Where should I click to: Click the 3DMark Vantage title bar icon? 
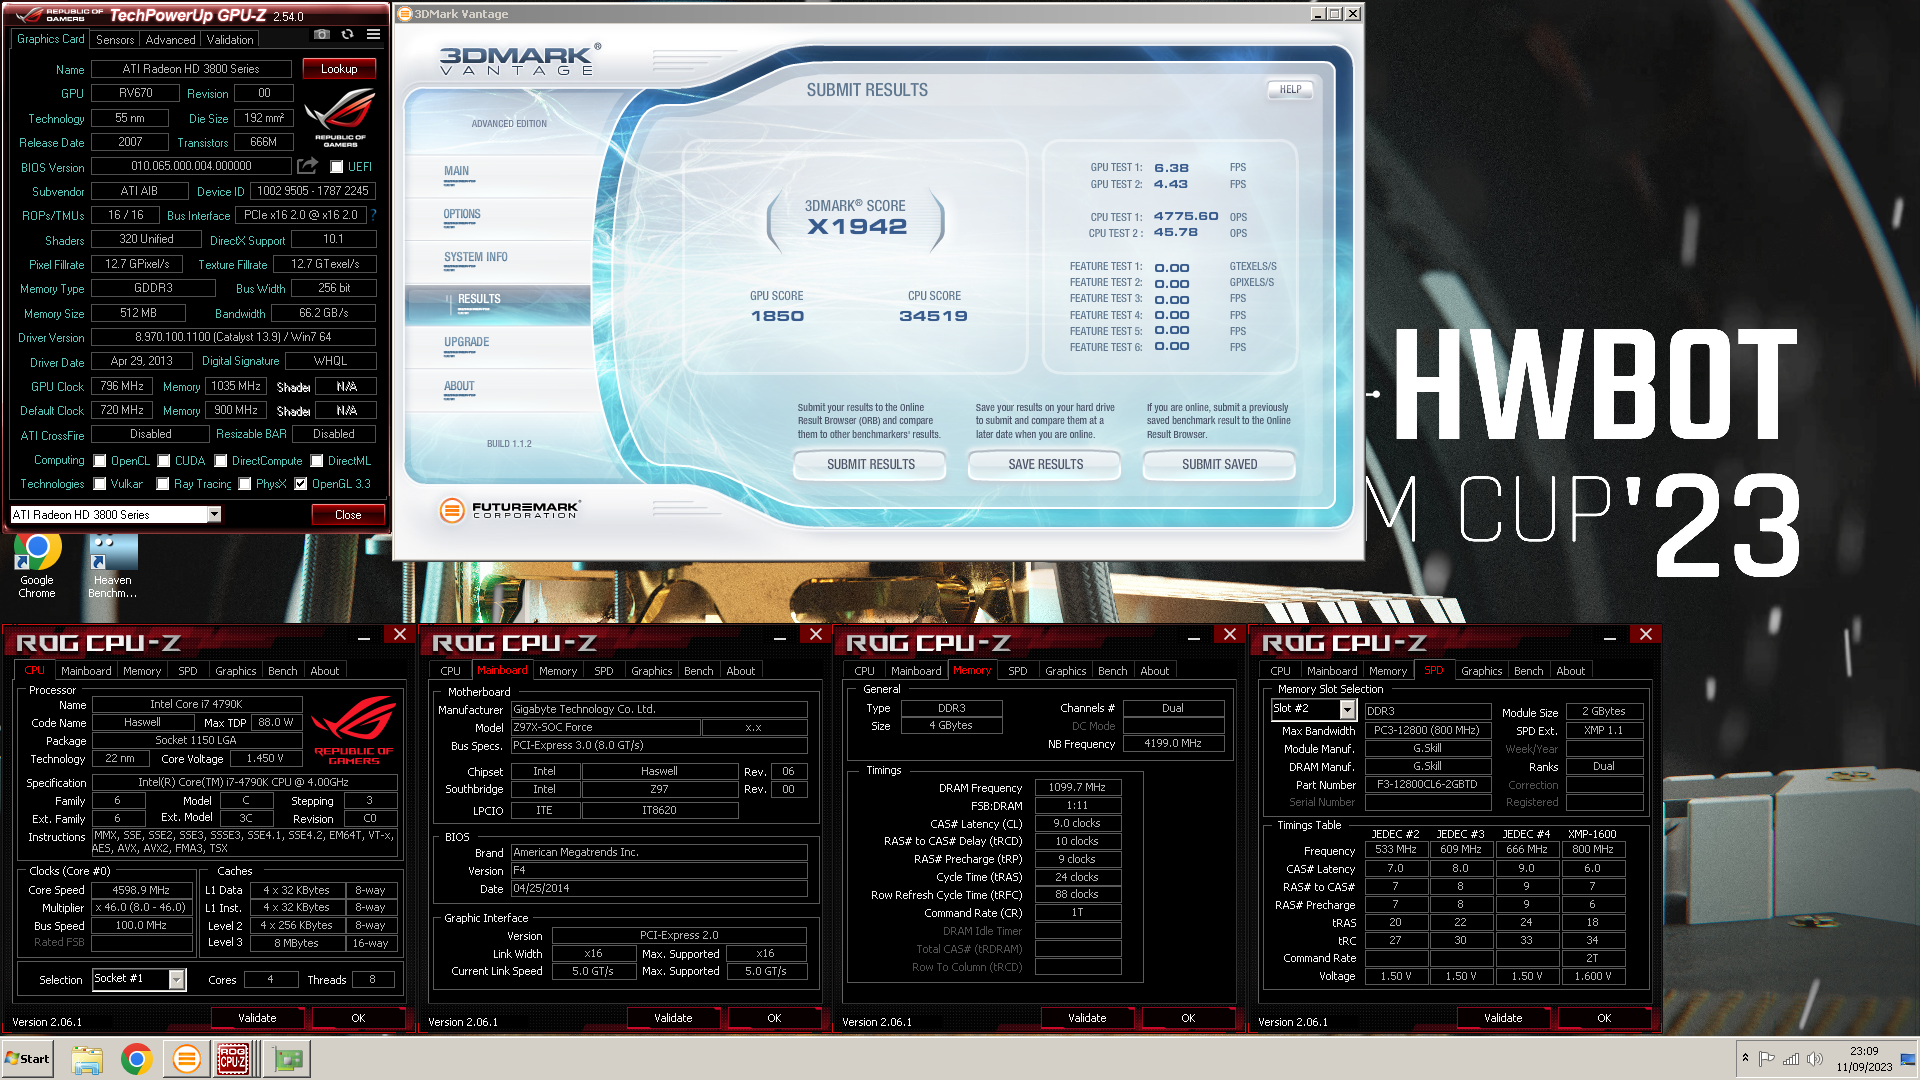405,14
